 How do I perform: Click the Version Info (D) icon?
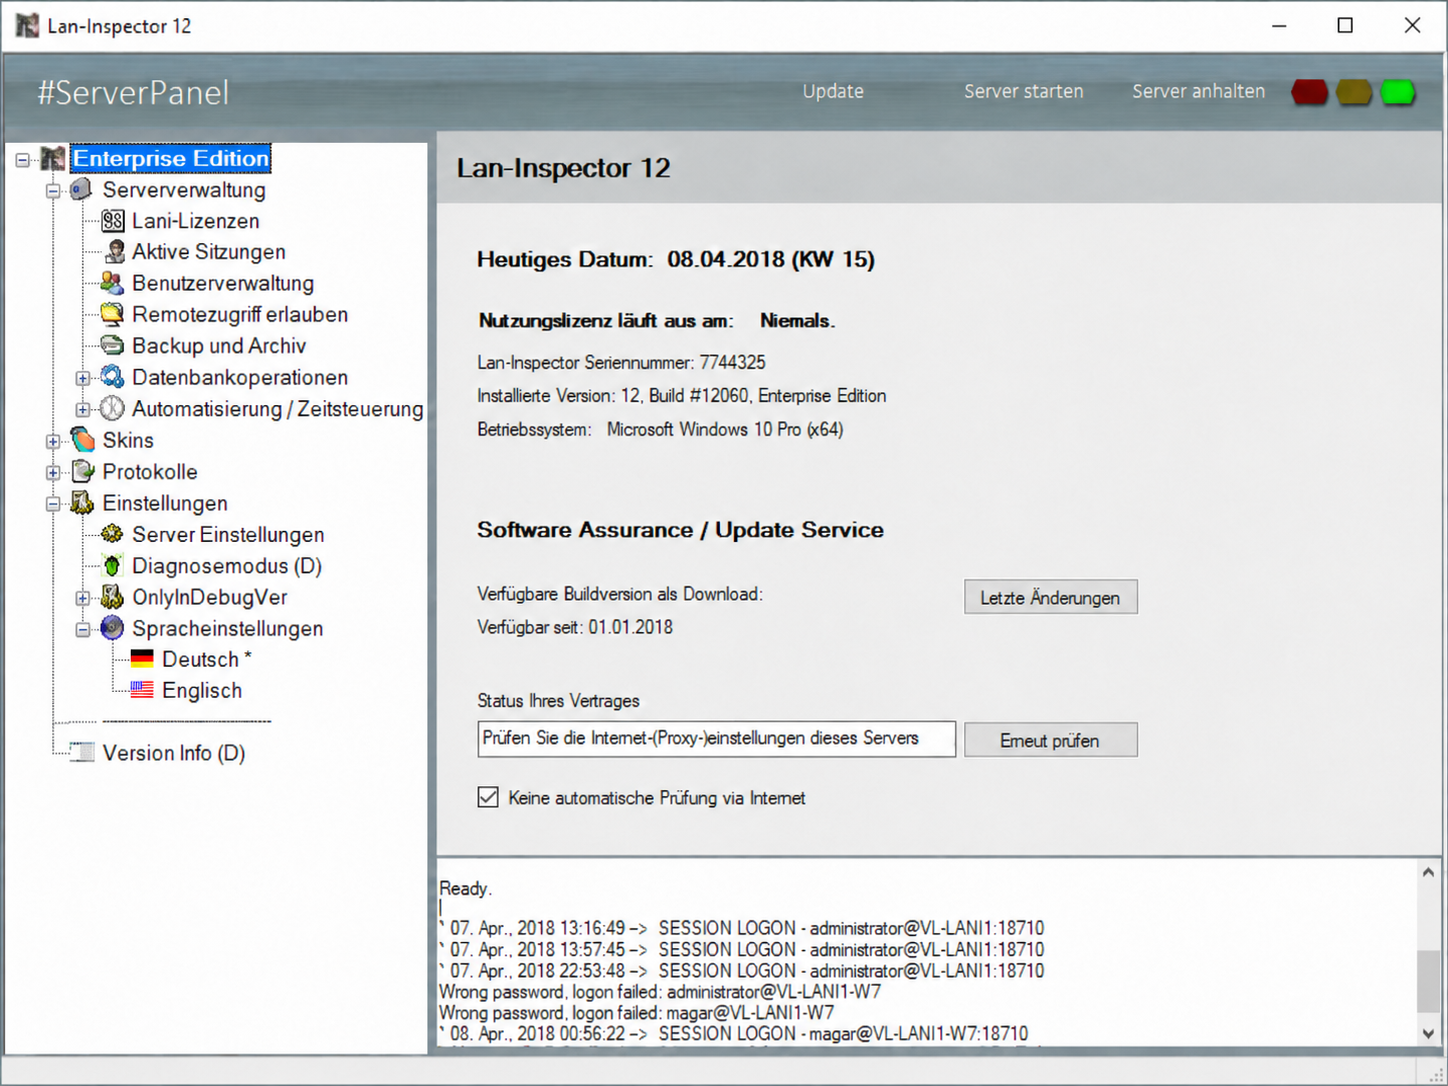(x=82, y=752)
